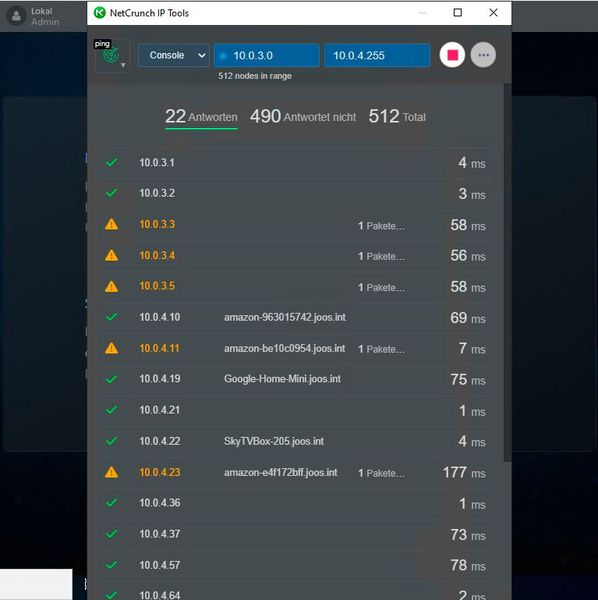Select address 10.0.3.1
This screenshot has width=598, height=600.
pos(157,163)
